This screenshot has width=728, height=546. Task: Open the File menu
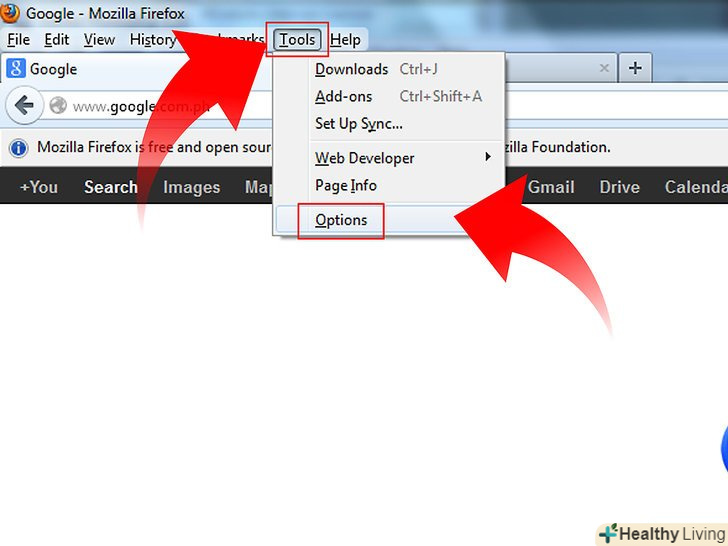[x=19, y=40]
